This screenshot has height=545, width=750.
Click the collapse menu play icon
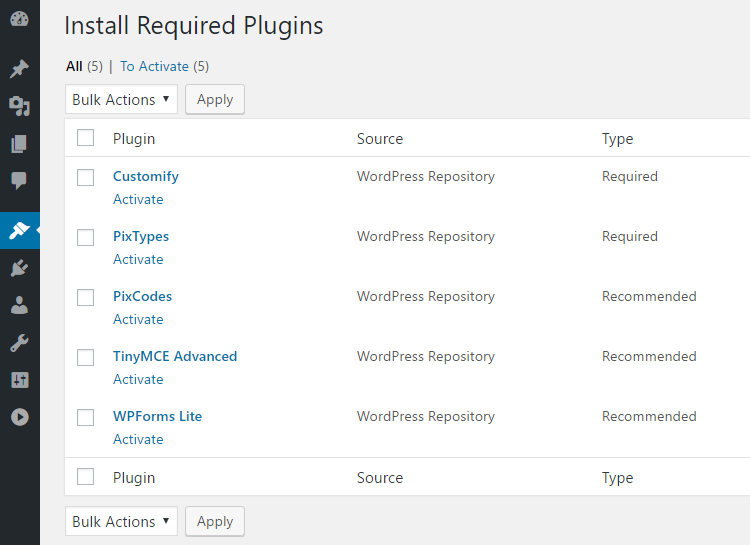point(20,417)
